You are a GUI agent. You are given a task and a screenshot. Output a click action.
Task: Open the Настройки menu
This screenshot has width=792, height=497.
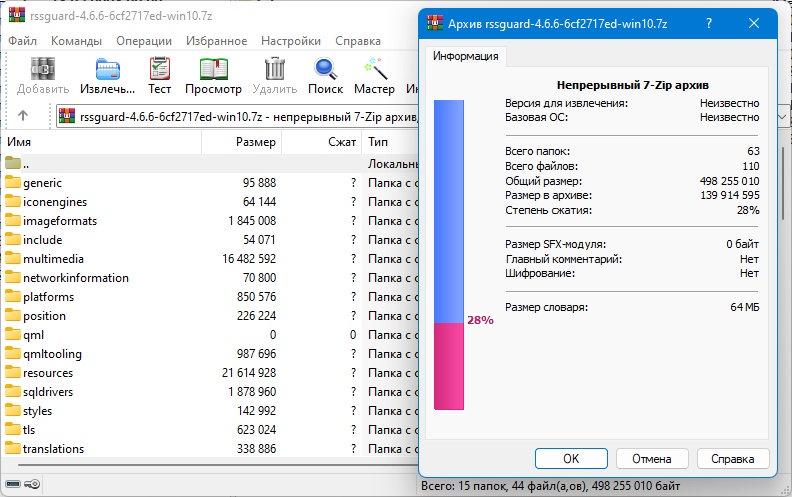click(x=290, y=41)
